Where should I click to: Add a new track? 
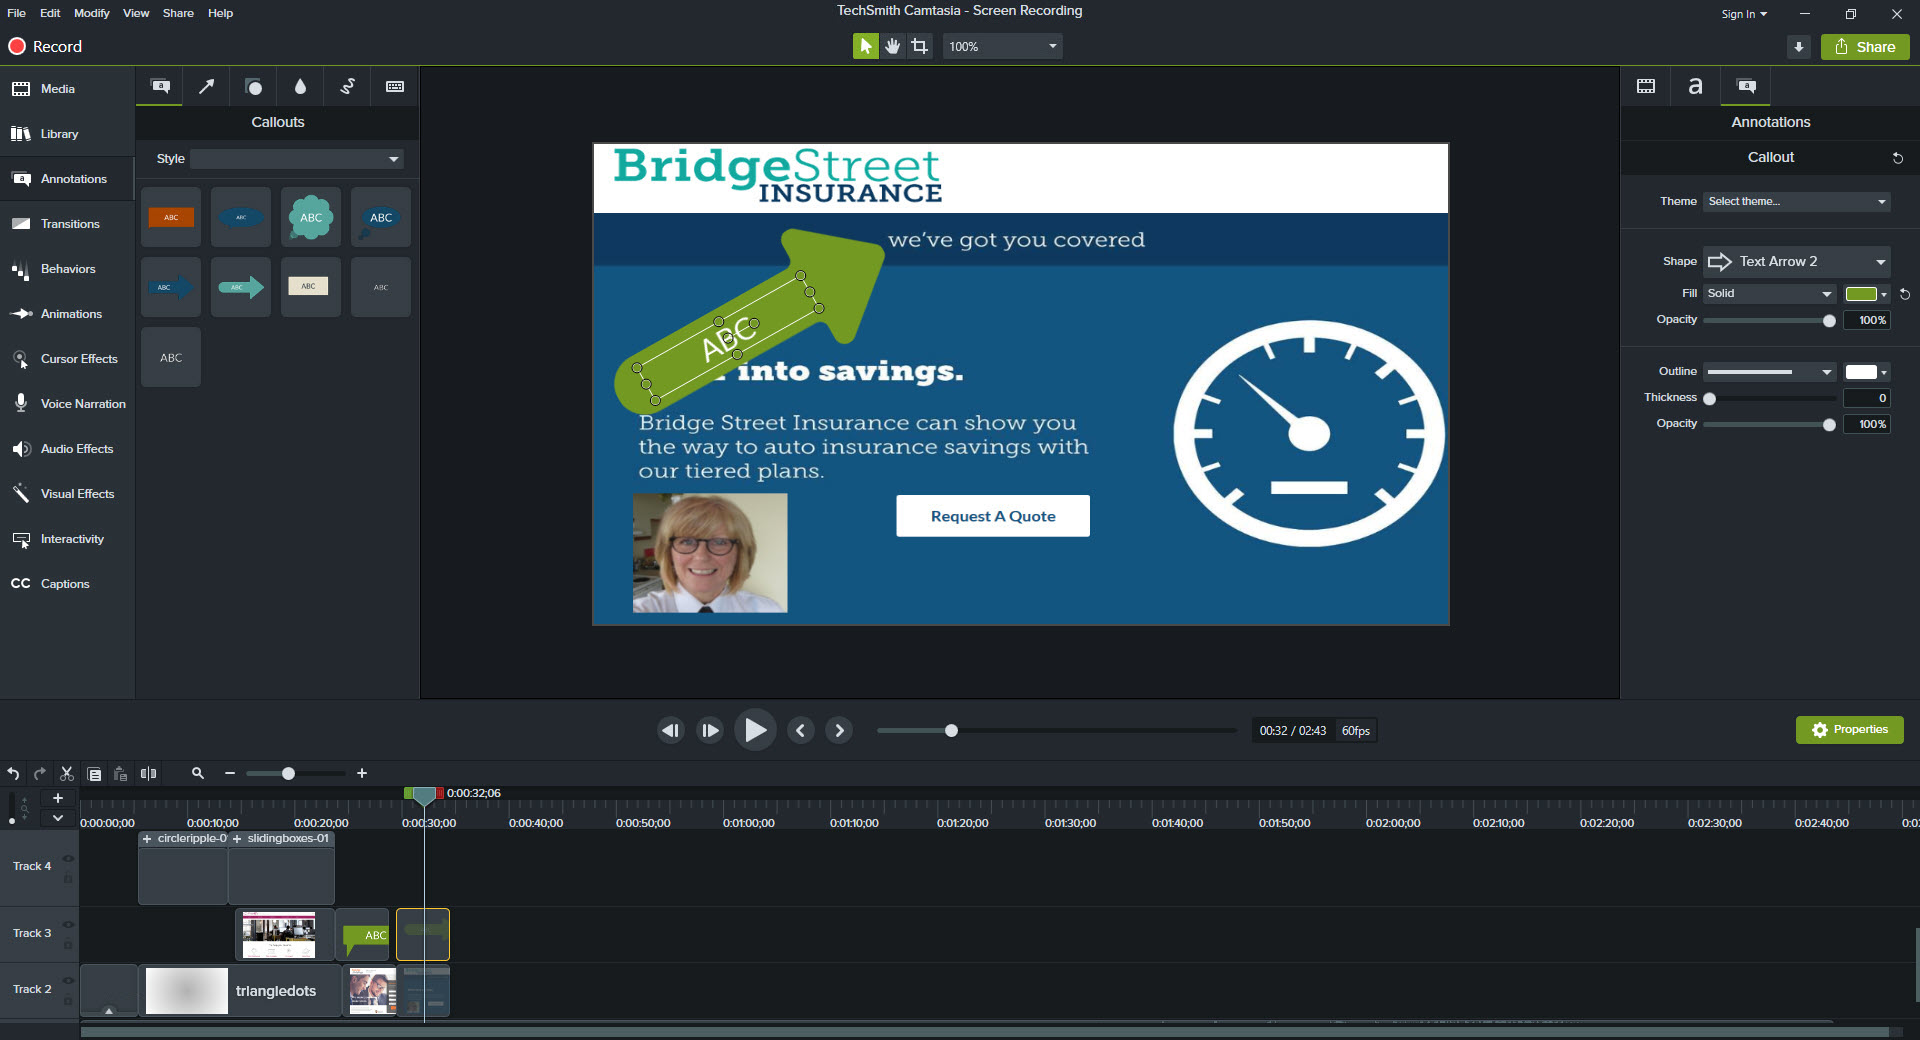(x=58, y=798)
